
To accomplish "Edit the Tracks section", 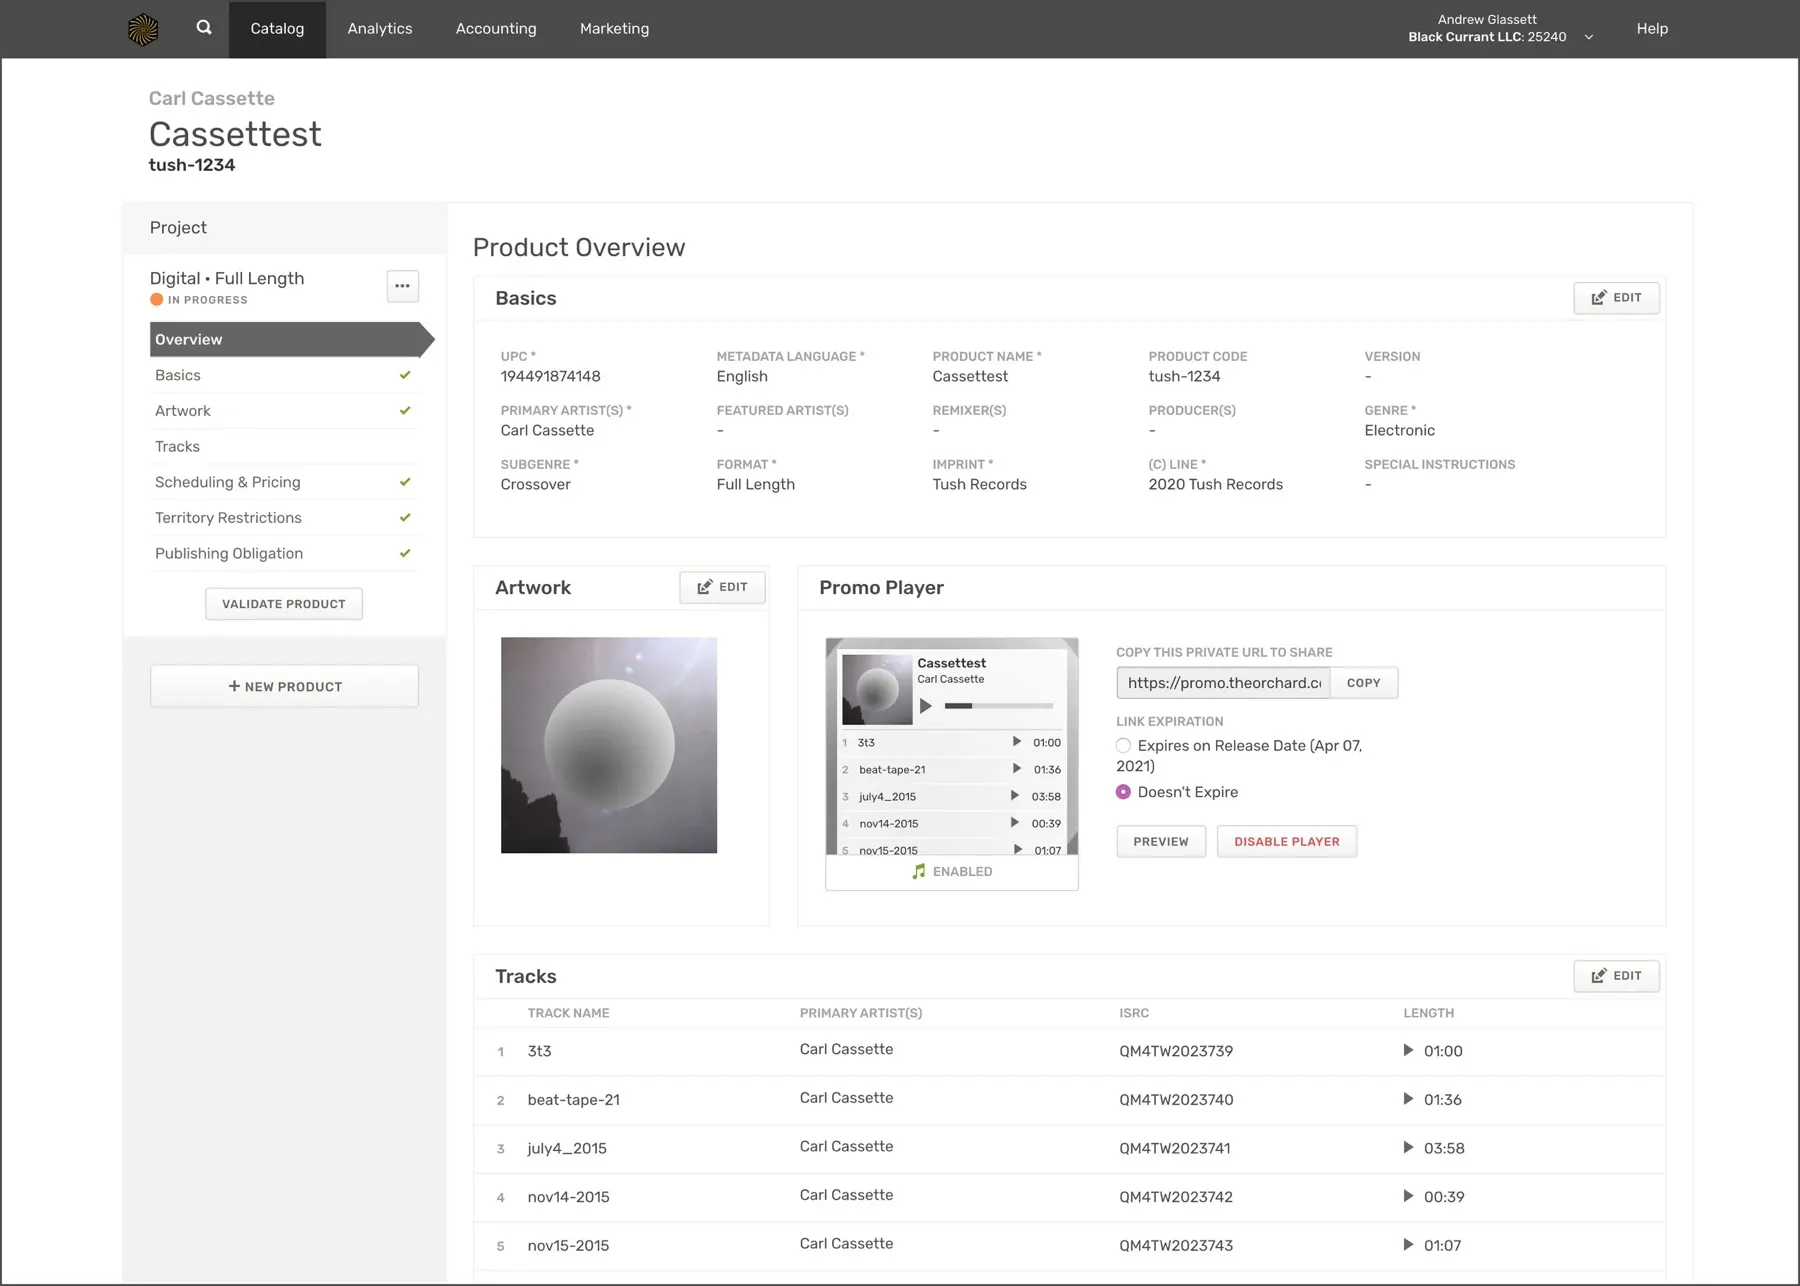I will click(x=1616, y=976).
